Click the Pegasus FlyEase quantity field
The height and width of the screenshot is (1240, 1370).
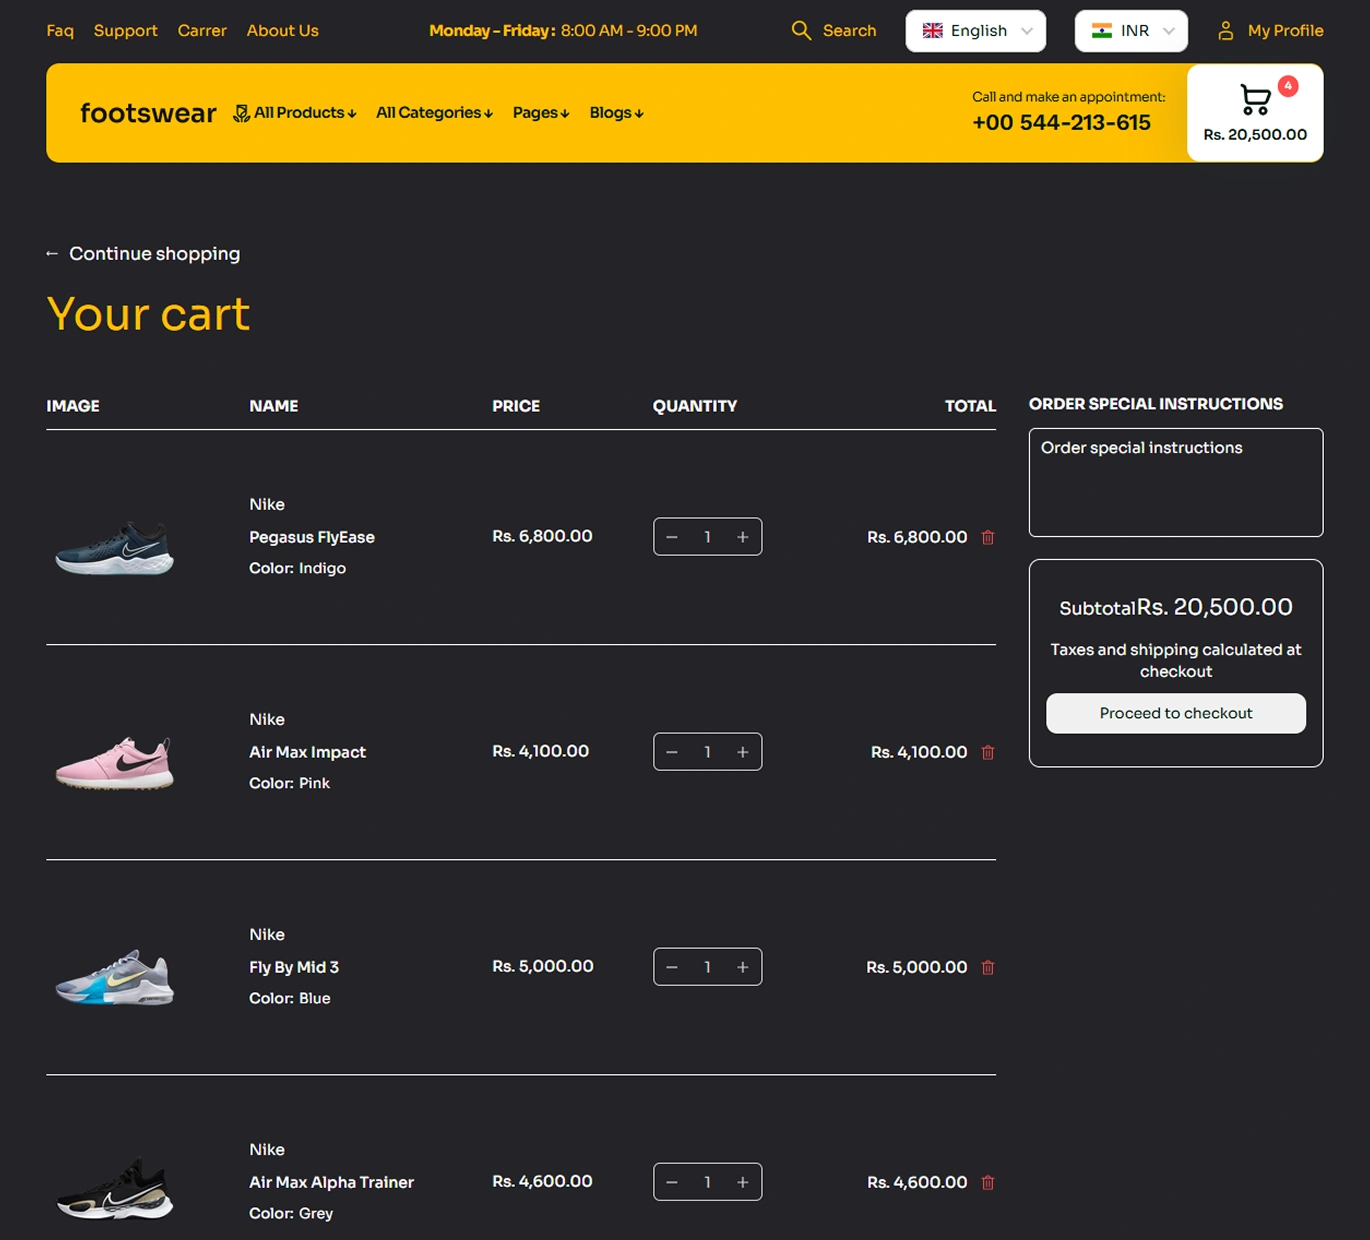(x=707, y=537)
